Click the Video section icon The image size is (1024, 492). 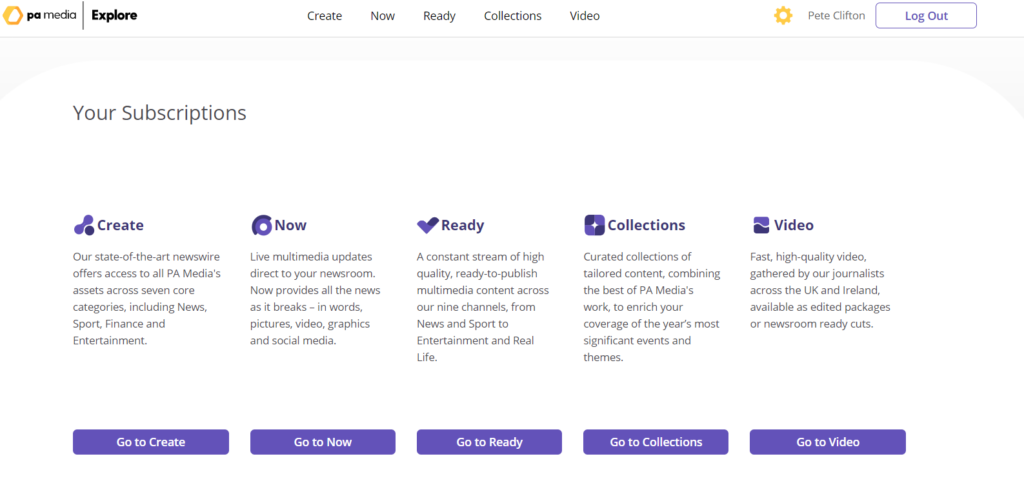tap(761, 225)
